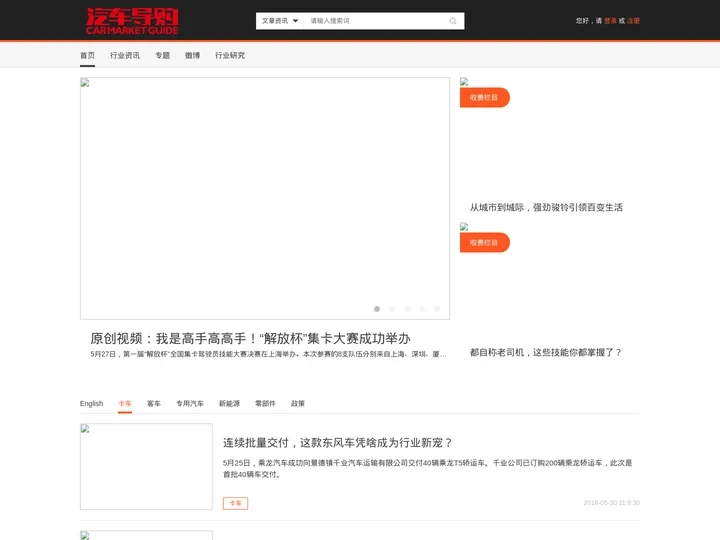720x540 pixels.
Task: Switch to the English category tab
Action: (x=91, y=404)
